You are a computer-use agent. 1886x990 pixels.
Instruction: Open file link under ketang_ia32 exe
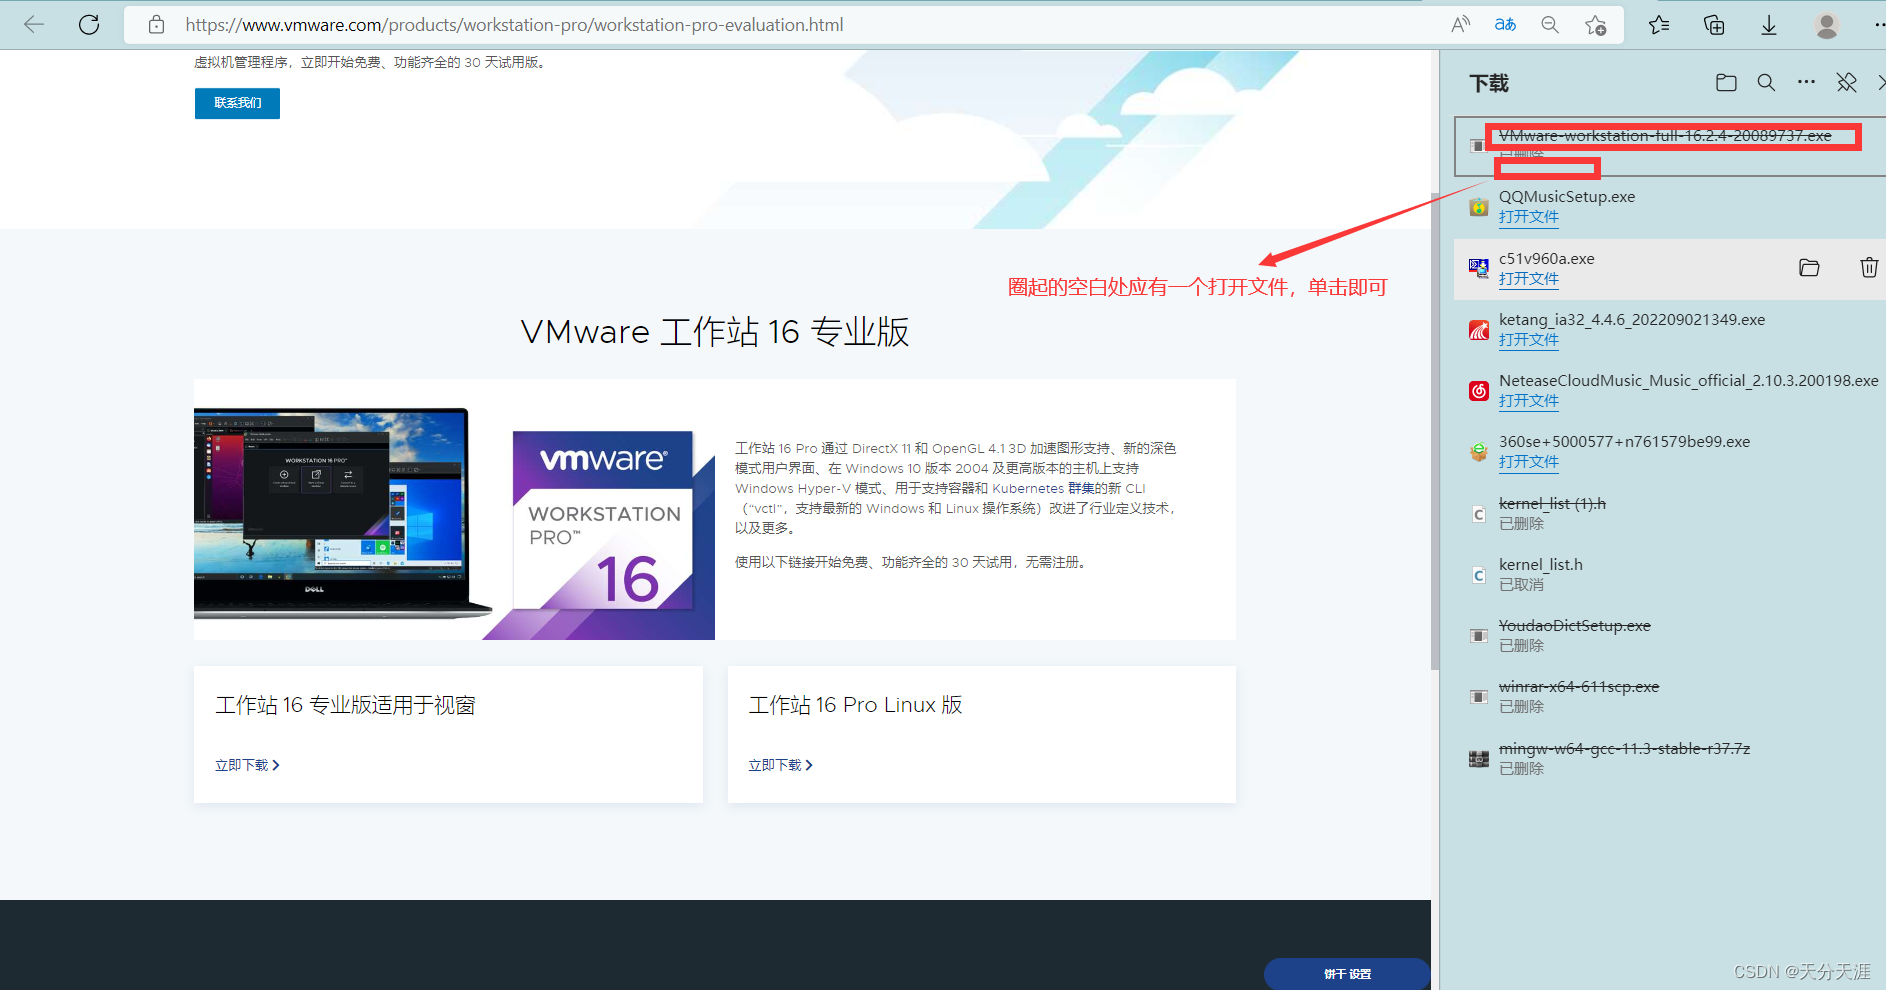click(1528, 340)
